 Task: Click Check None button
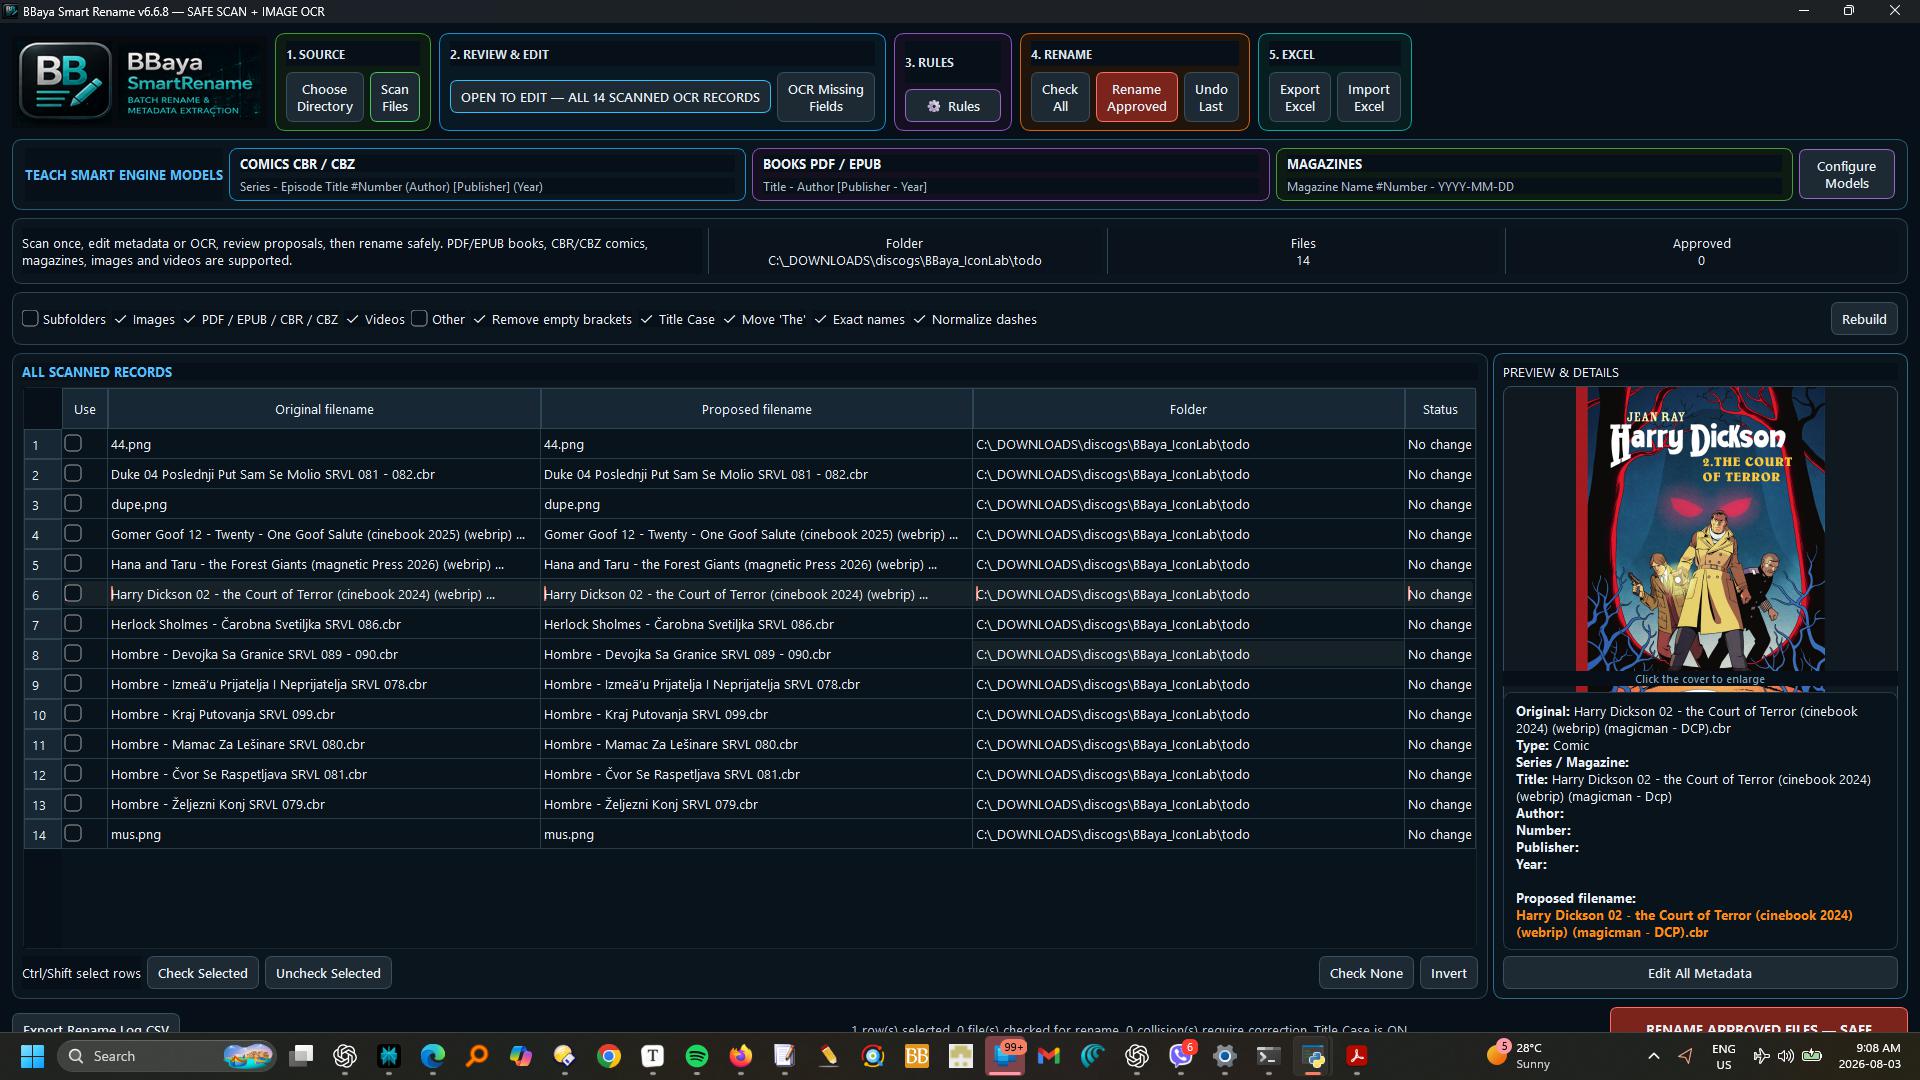(x=1366, y=973)
